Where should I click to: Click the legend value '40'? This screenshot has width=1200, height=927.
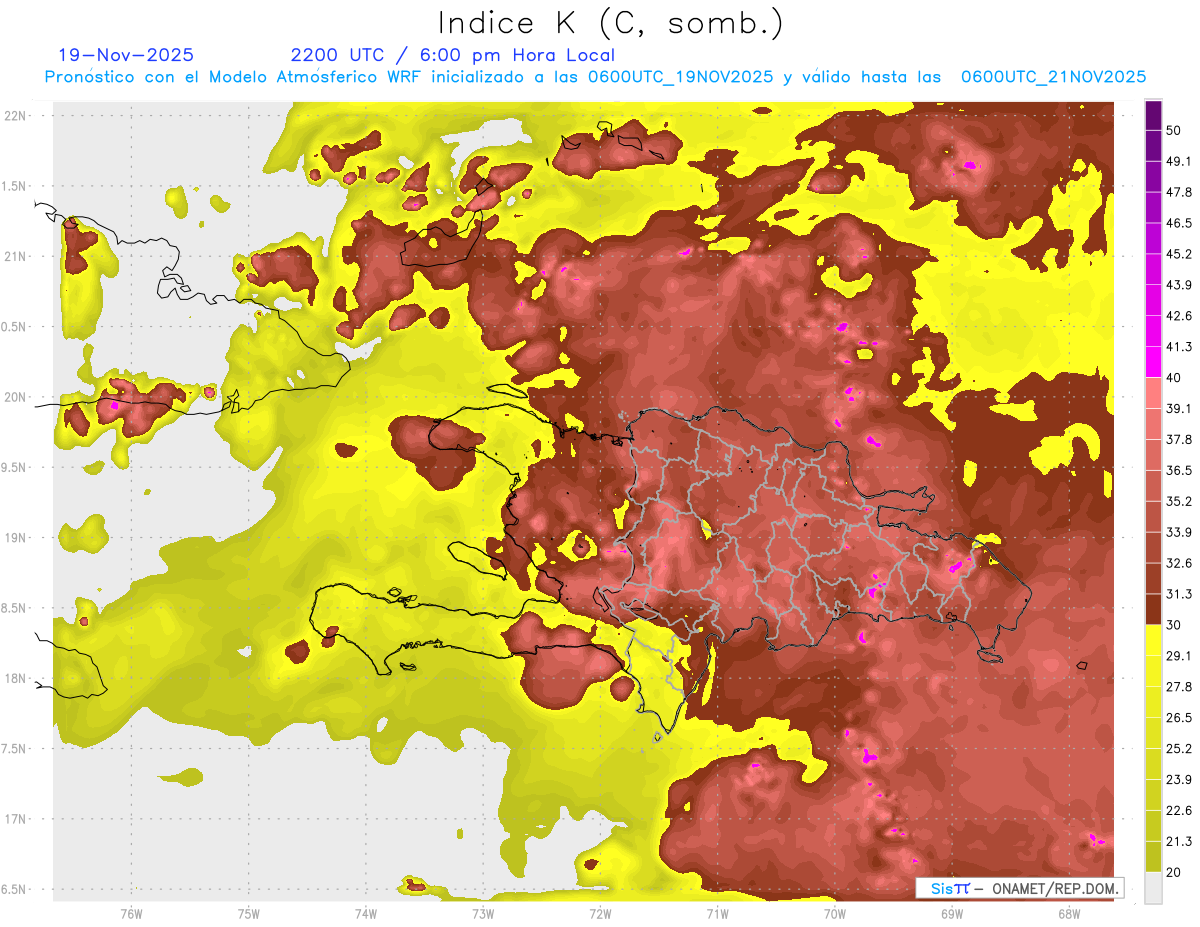point(1175,378)
